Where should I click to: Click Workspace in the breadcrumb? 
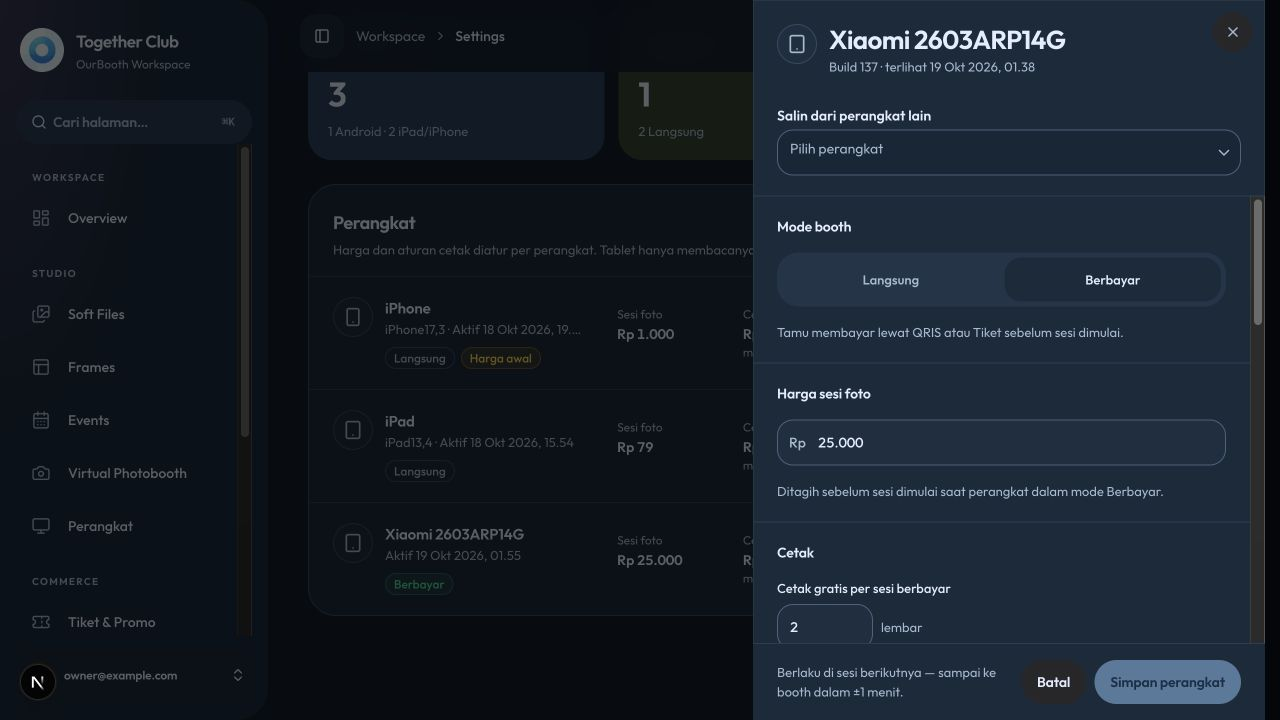(x=390, y=36)
